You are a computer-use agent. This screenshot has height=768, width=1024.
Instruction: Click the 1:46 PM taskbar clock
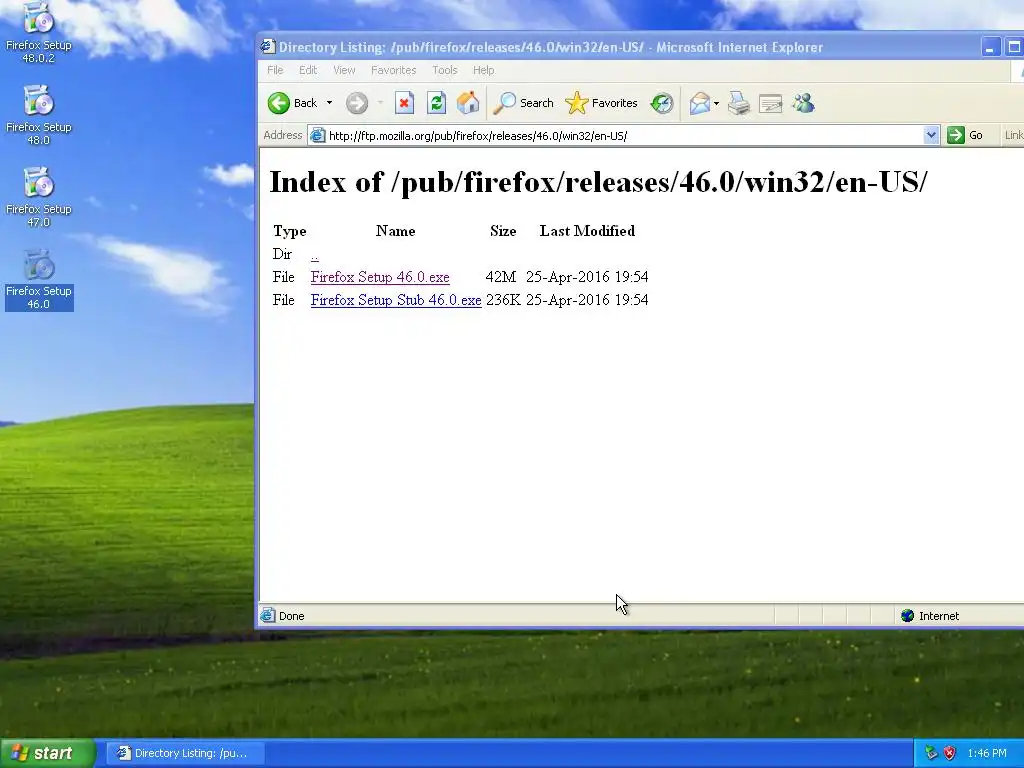point(987,753)
